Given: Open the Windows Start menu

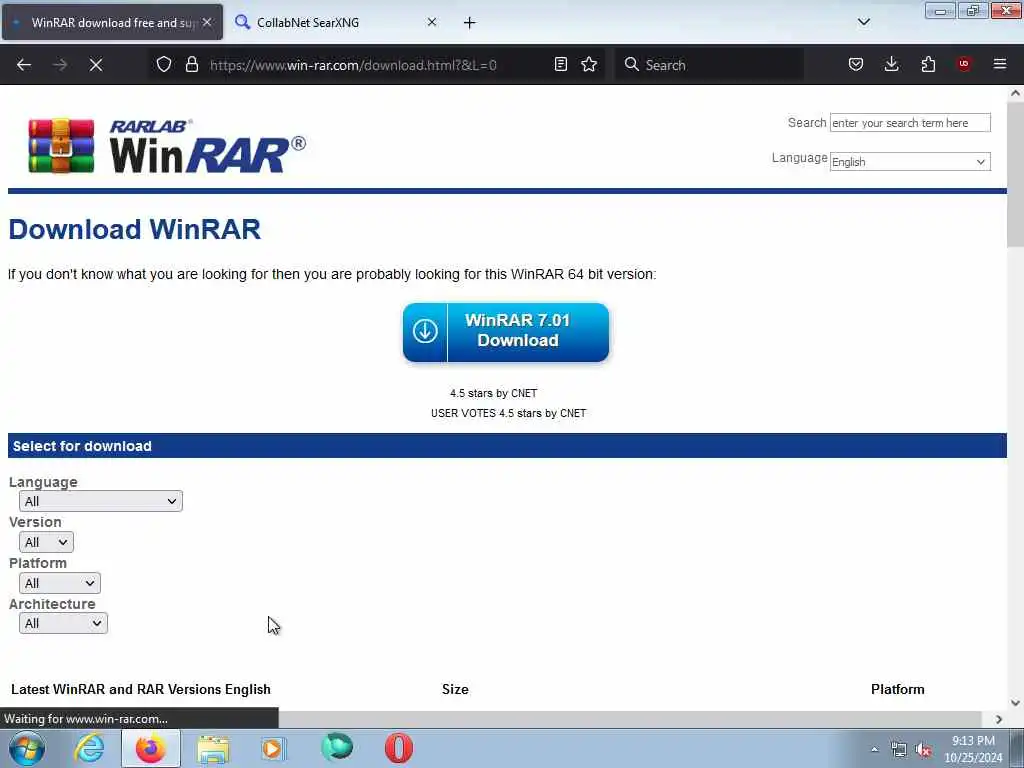Looking at the screenshot, I should coord(27,748).
